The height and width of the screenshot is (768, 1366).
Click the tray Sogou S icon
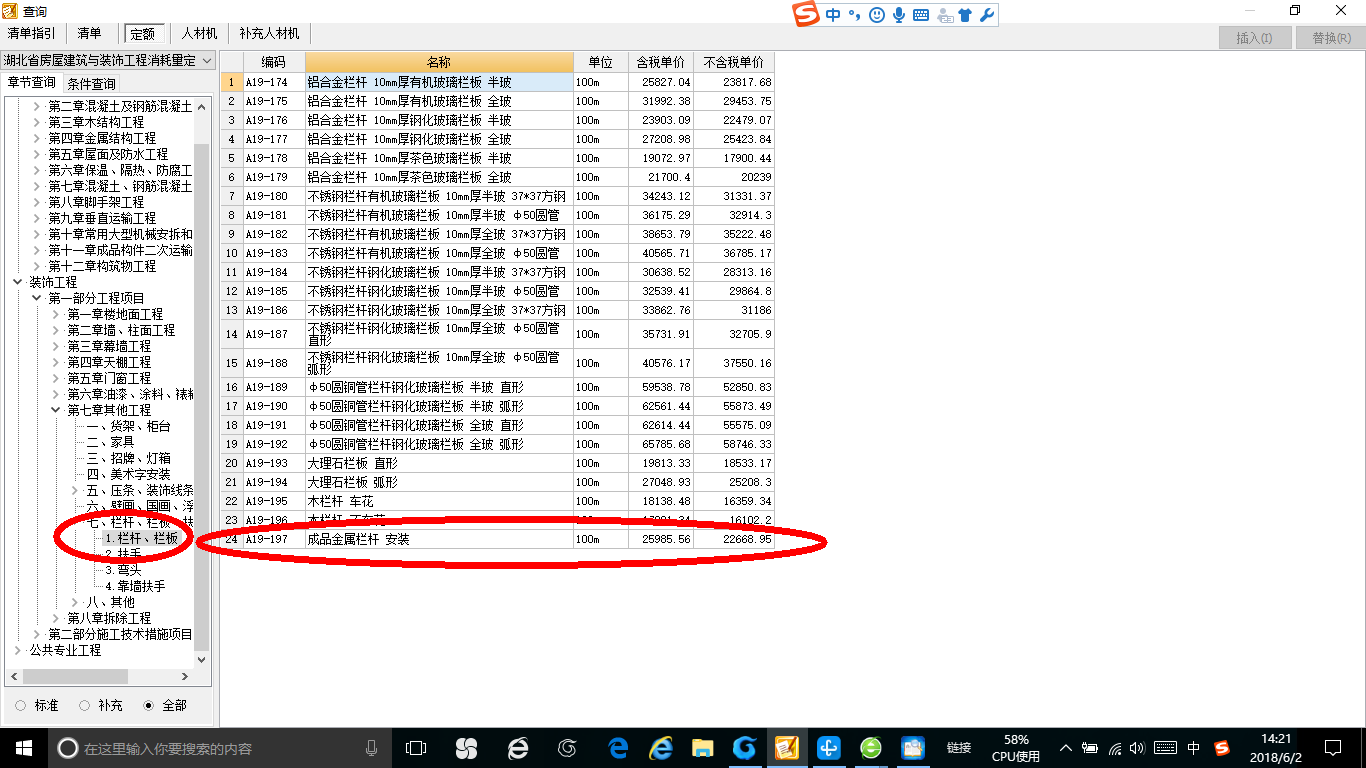point(1222,748)
